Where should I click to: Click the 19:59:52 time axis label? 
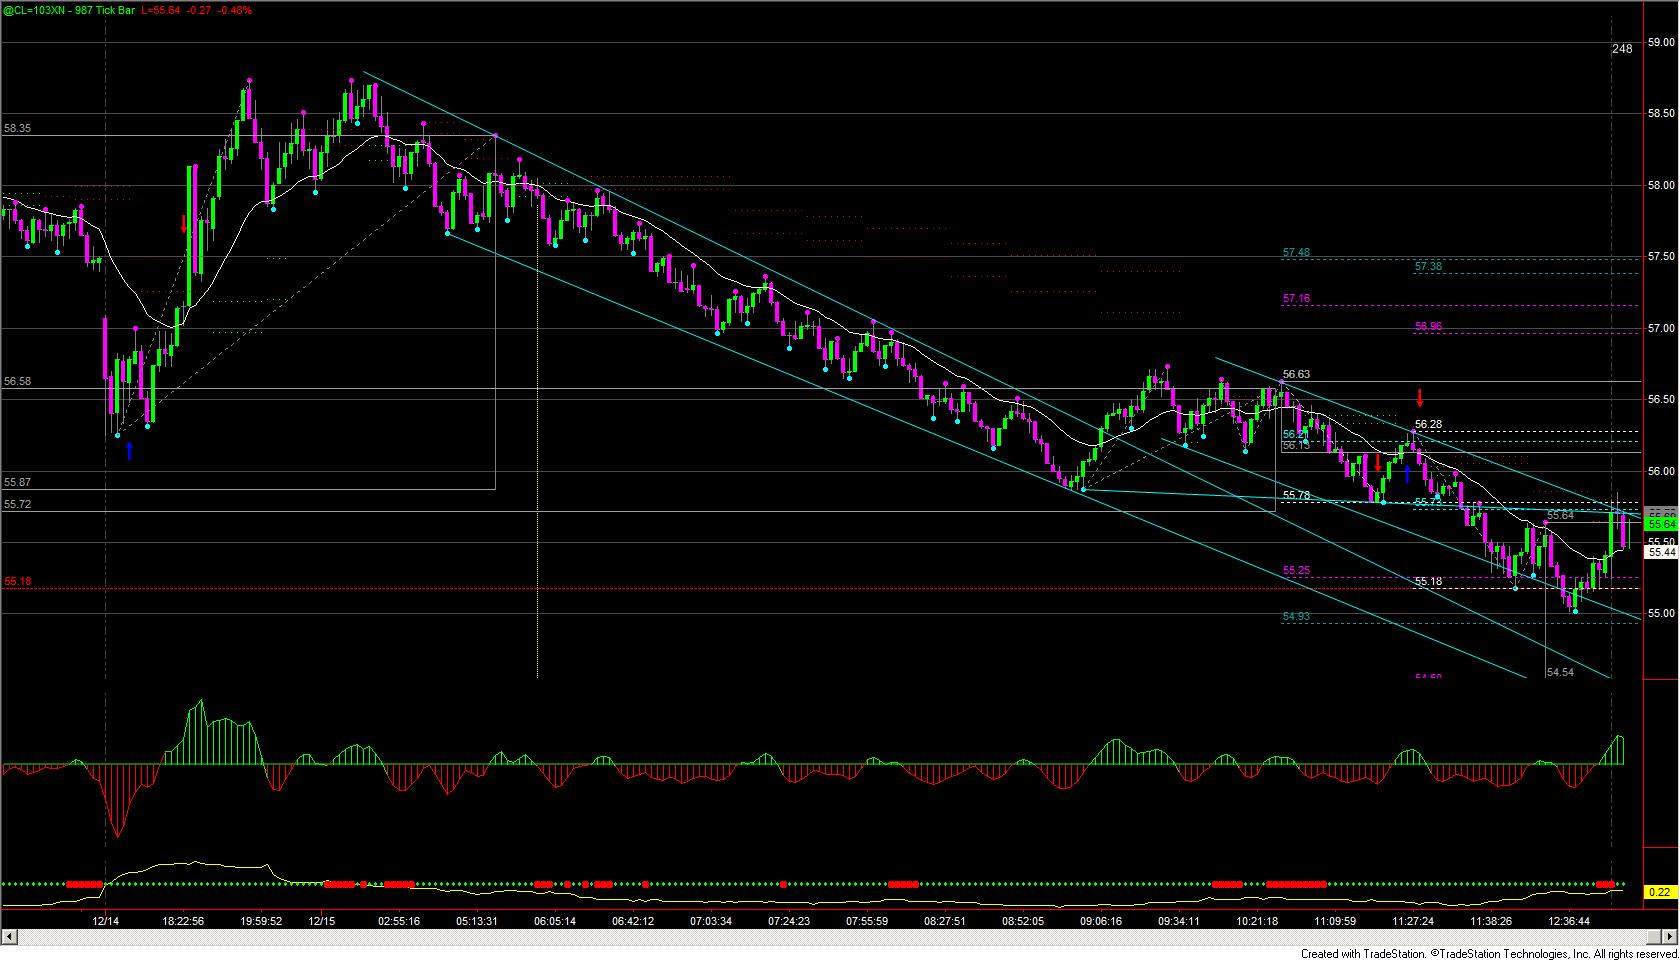click(261, 920)
